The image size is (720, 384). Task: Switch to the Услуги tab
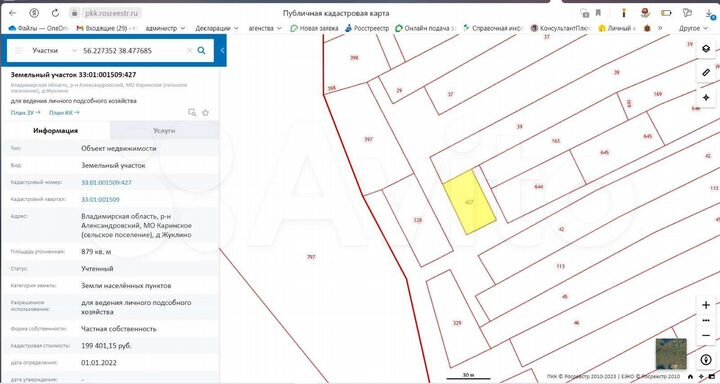pyautogui.click(x=164, y=130)
